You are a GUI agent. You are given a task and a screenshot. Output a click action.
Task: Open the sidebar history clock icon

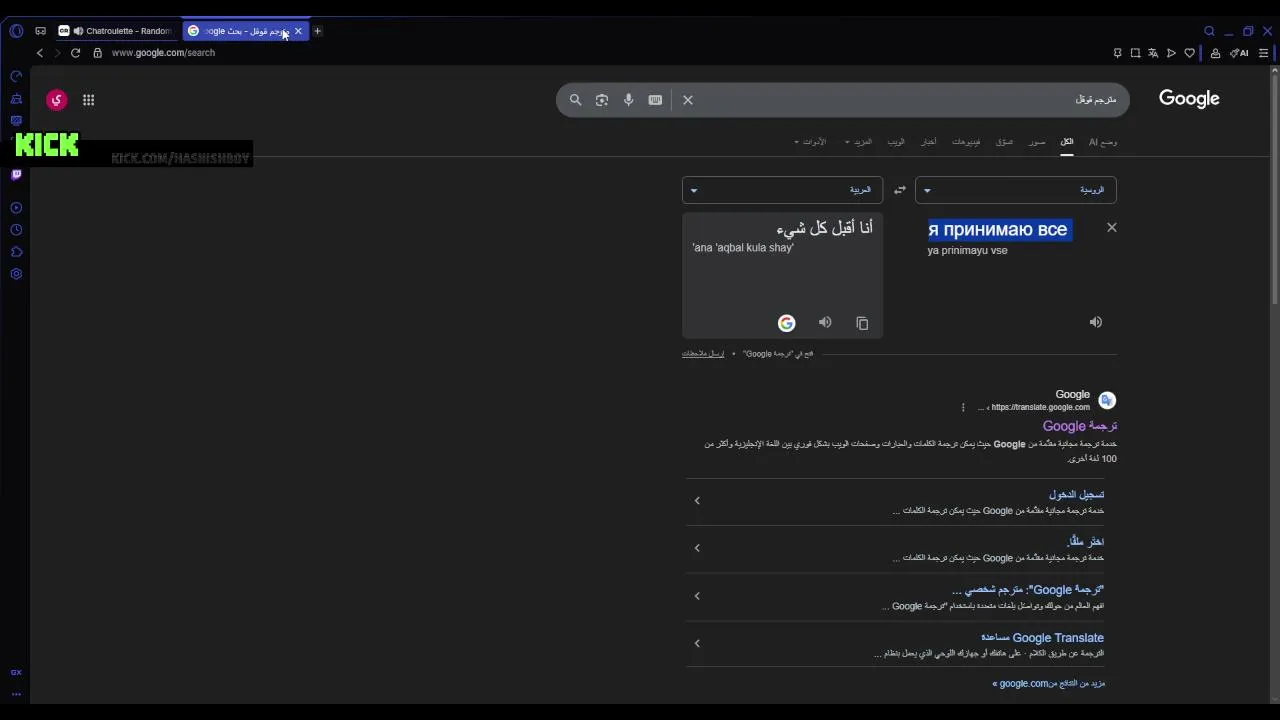16,230
